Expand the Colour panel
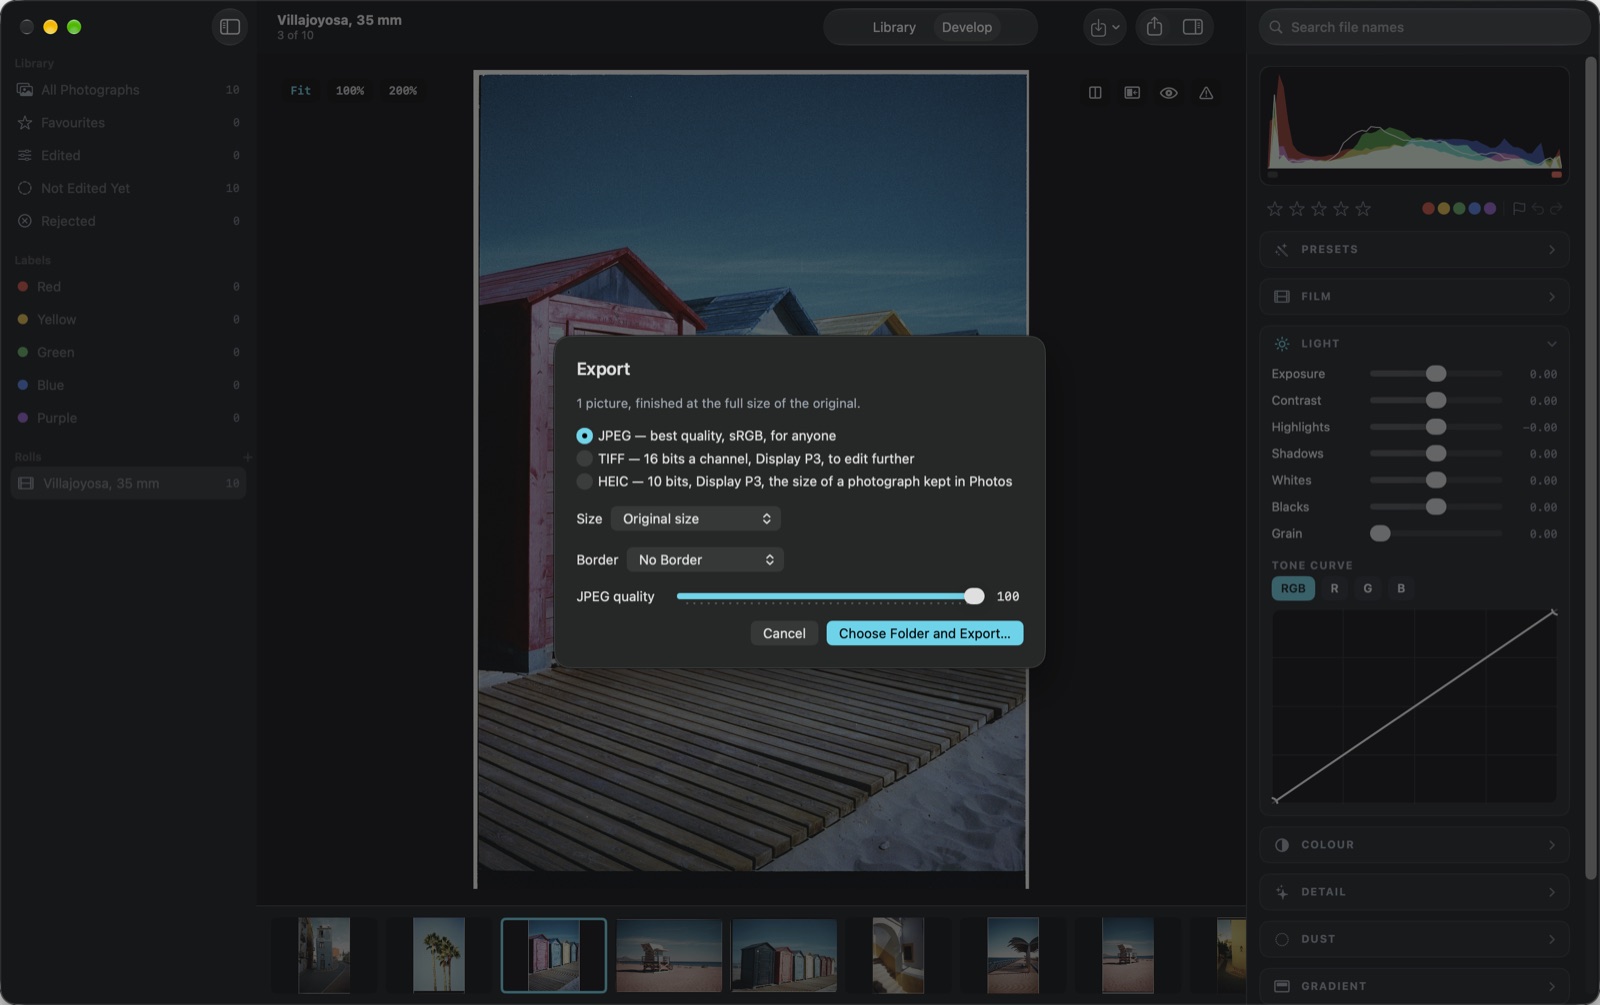The image size is (1600, 1005). pos(1414,845)
